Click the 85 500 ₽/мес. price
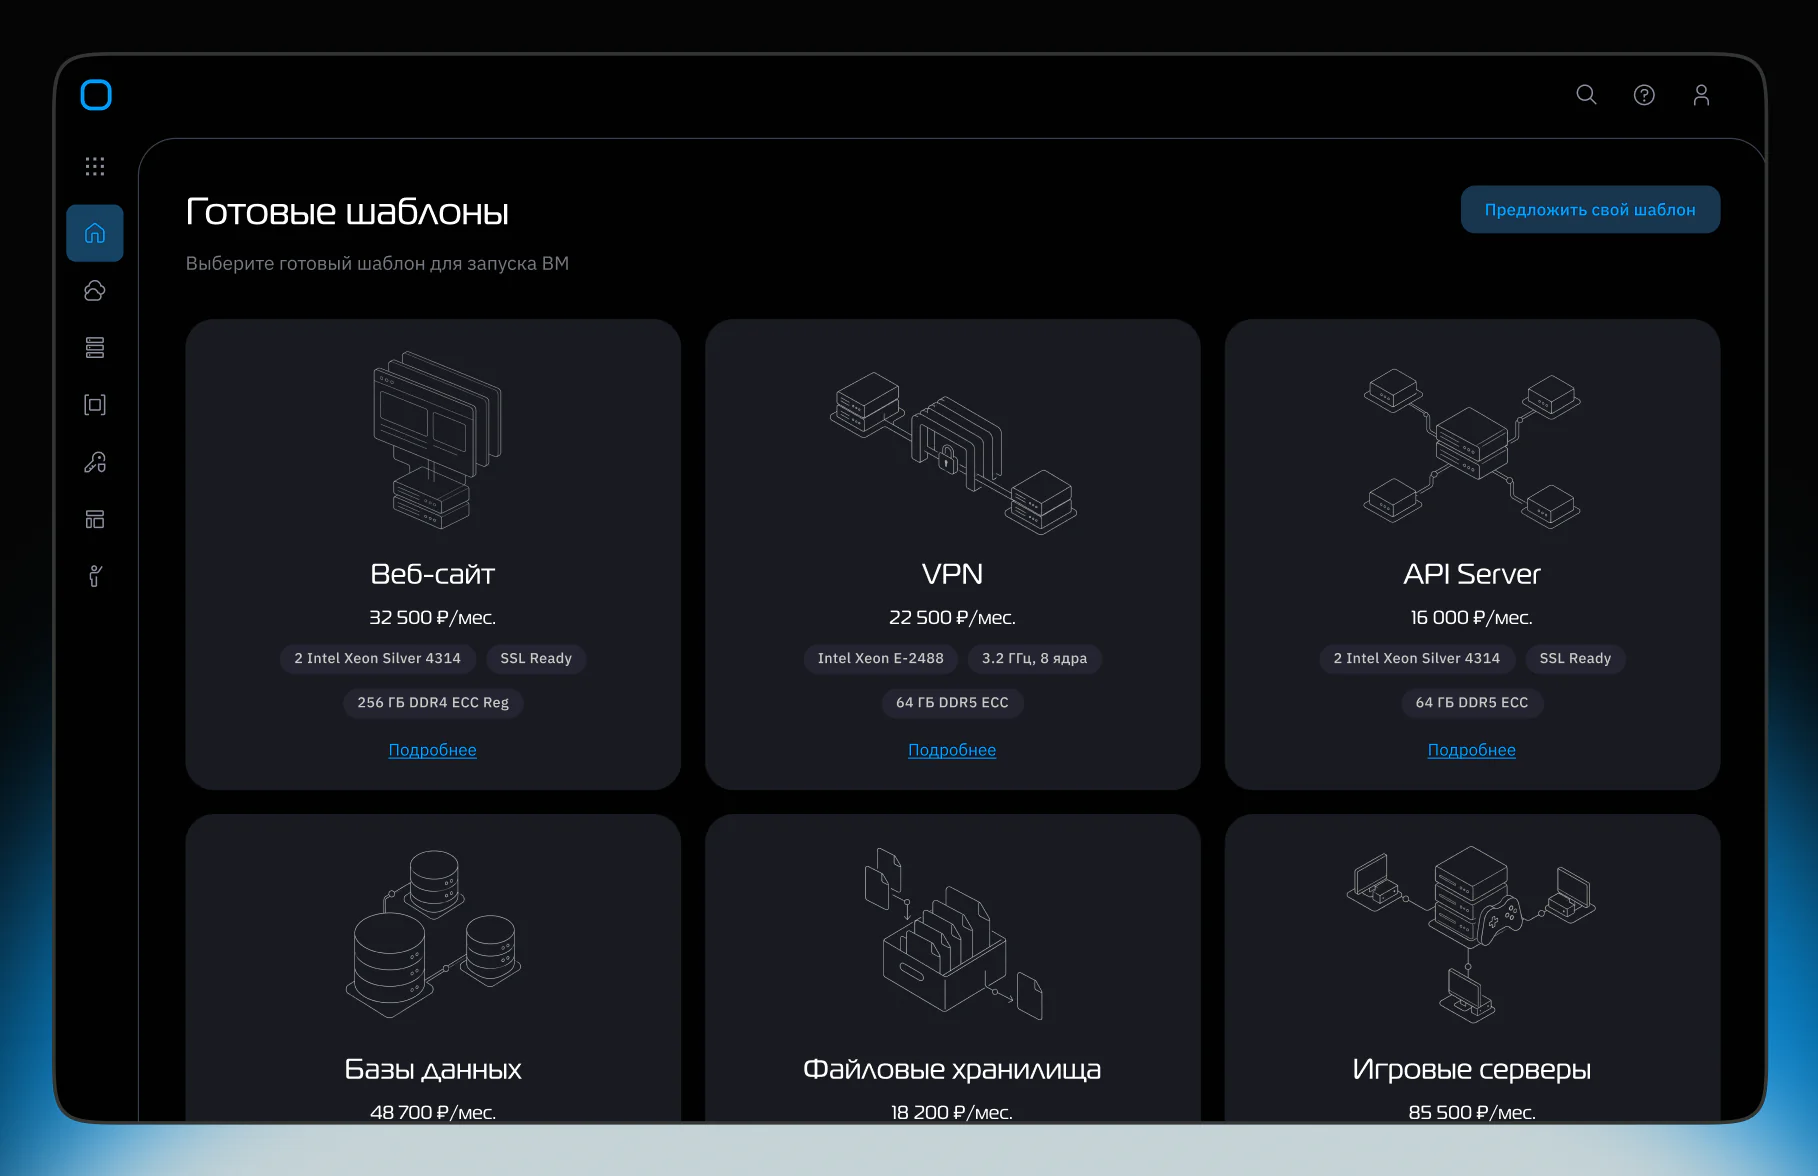 click(1472, 1112)
